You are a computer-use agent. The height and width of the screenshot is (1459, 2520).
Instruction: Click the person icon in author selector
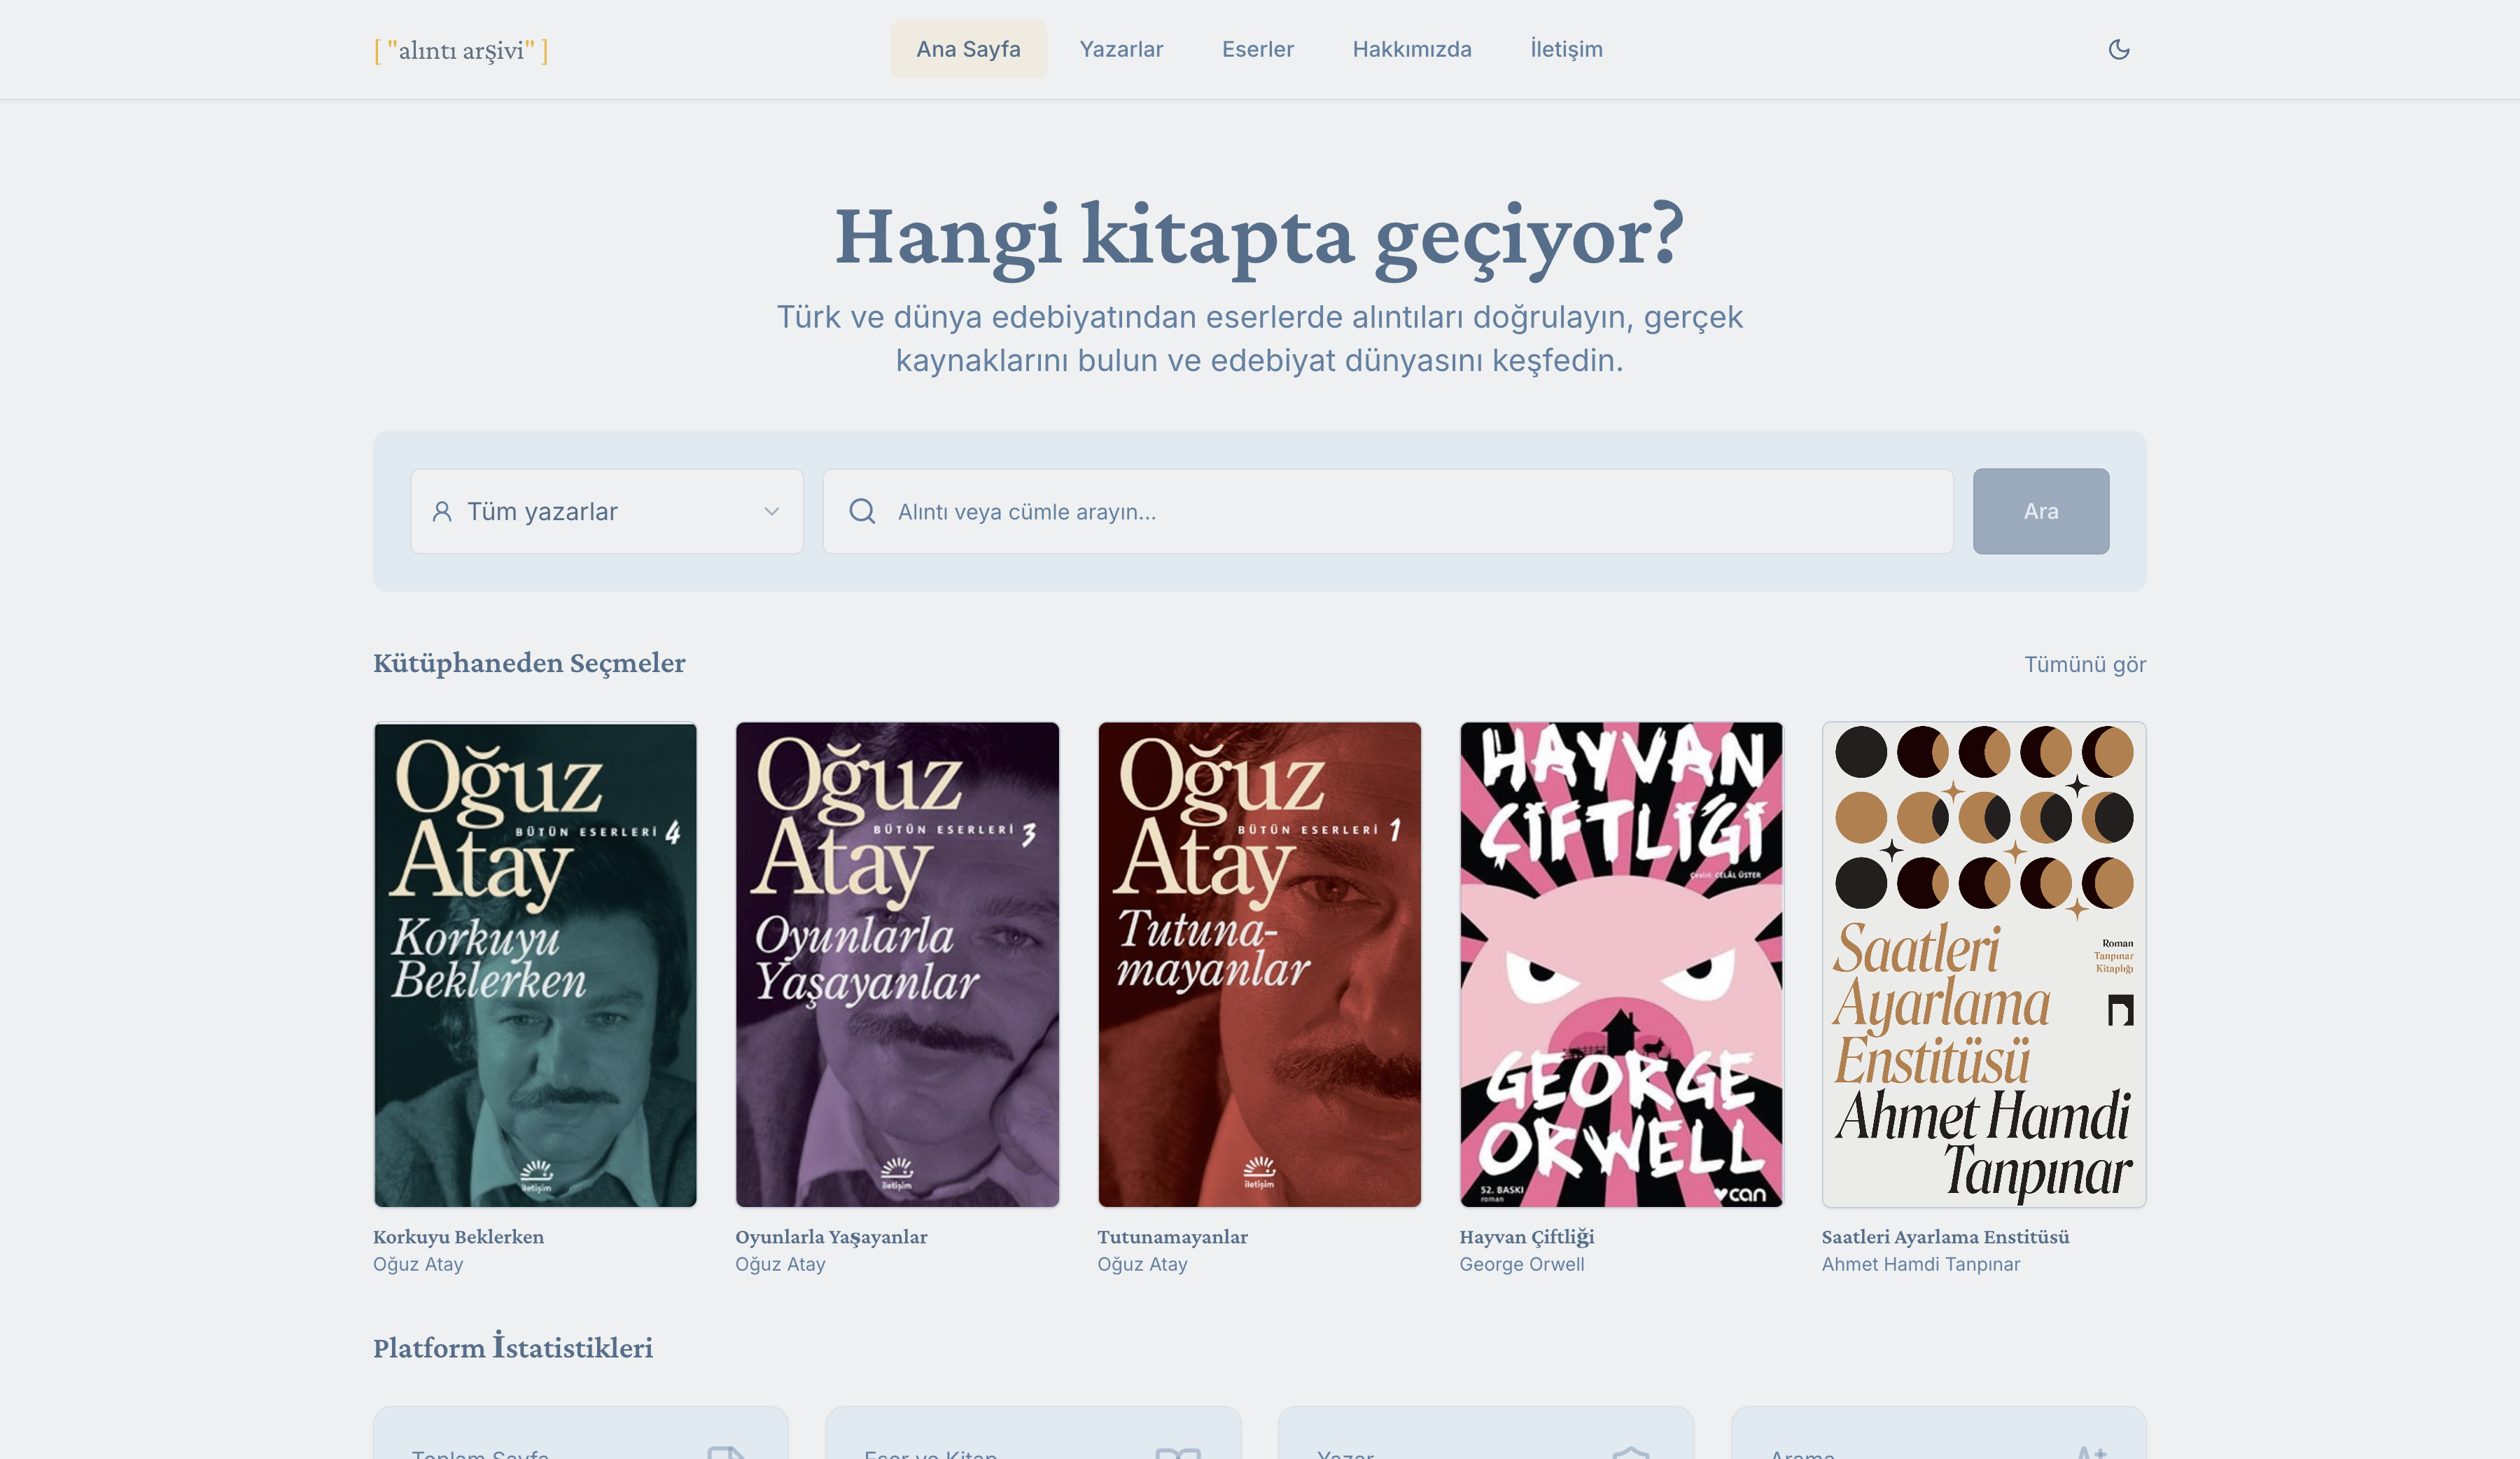pos(441,511)
